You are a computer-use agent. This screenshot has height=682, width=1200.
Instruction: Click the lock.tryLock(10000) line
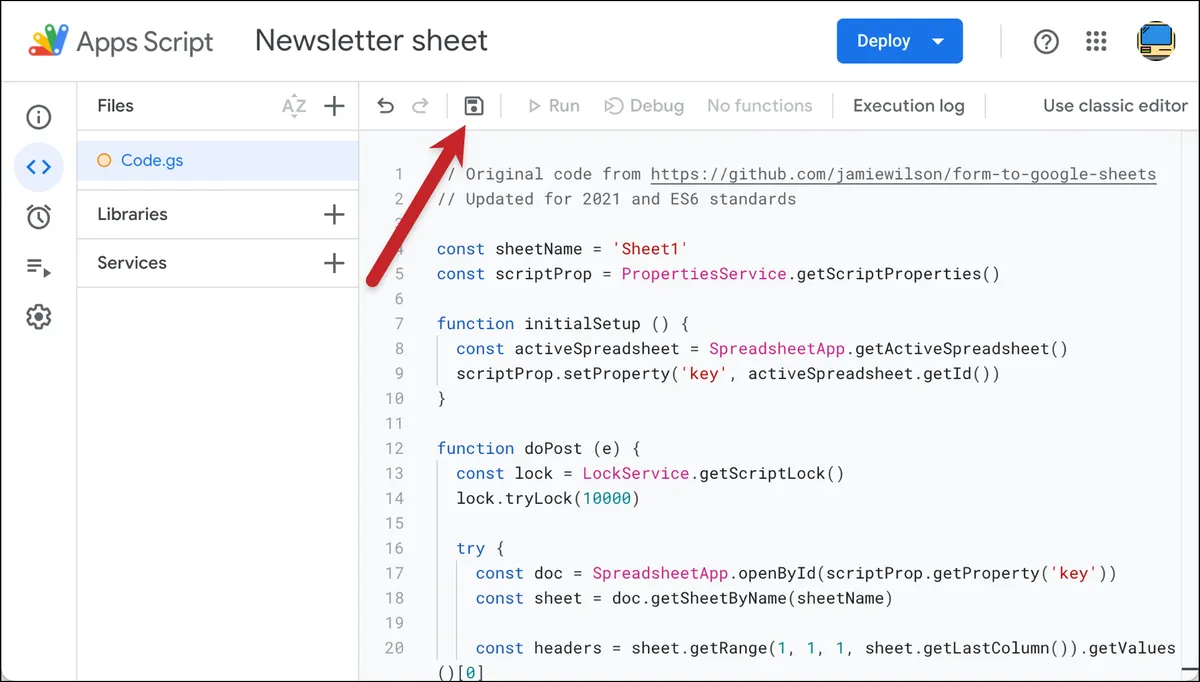[x=548, y=498]
